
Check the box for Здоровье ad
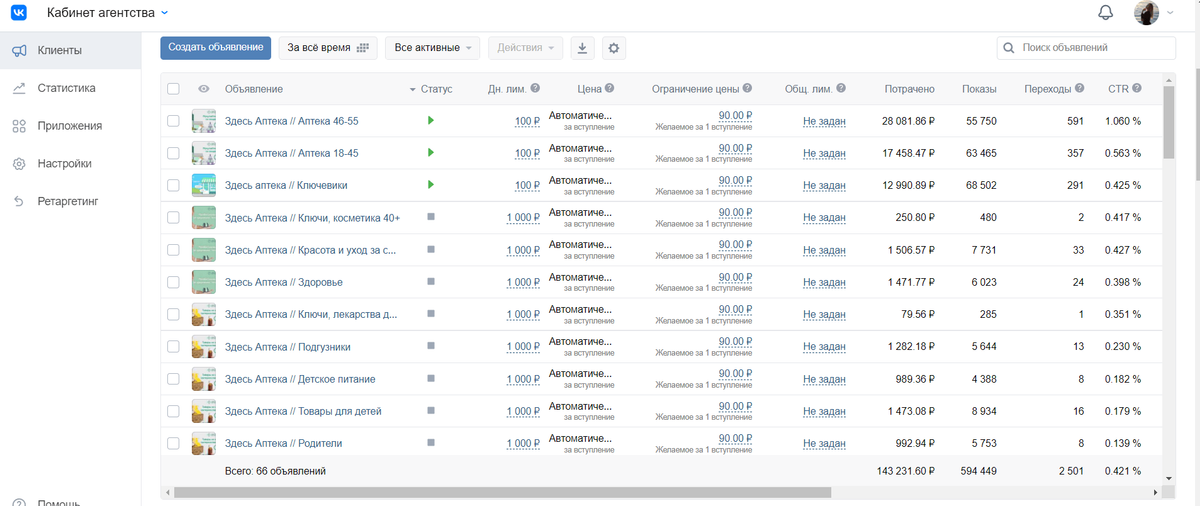pos(173,282)
